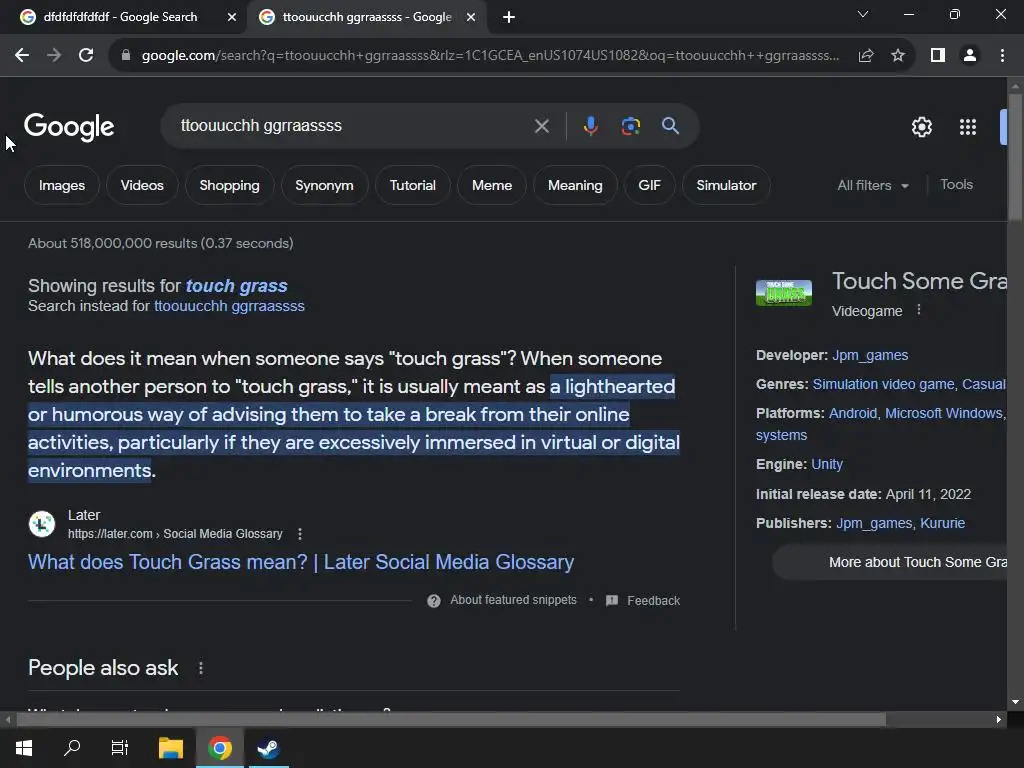Screen dimensions: 1024x768
Task: Click the vertical scrollbar down arrow
Action: pyautogui.click(x=1015, y=702)
